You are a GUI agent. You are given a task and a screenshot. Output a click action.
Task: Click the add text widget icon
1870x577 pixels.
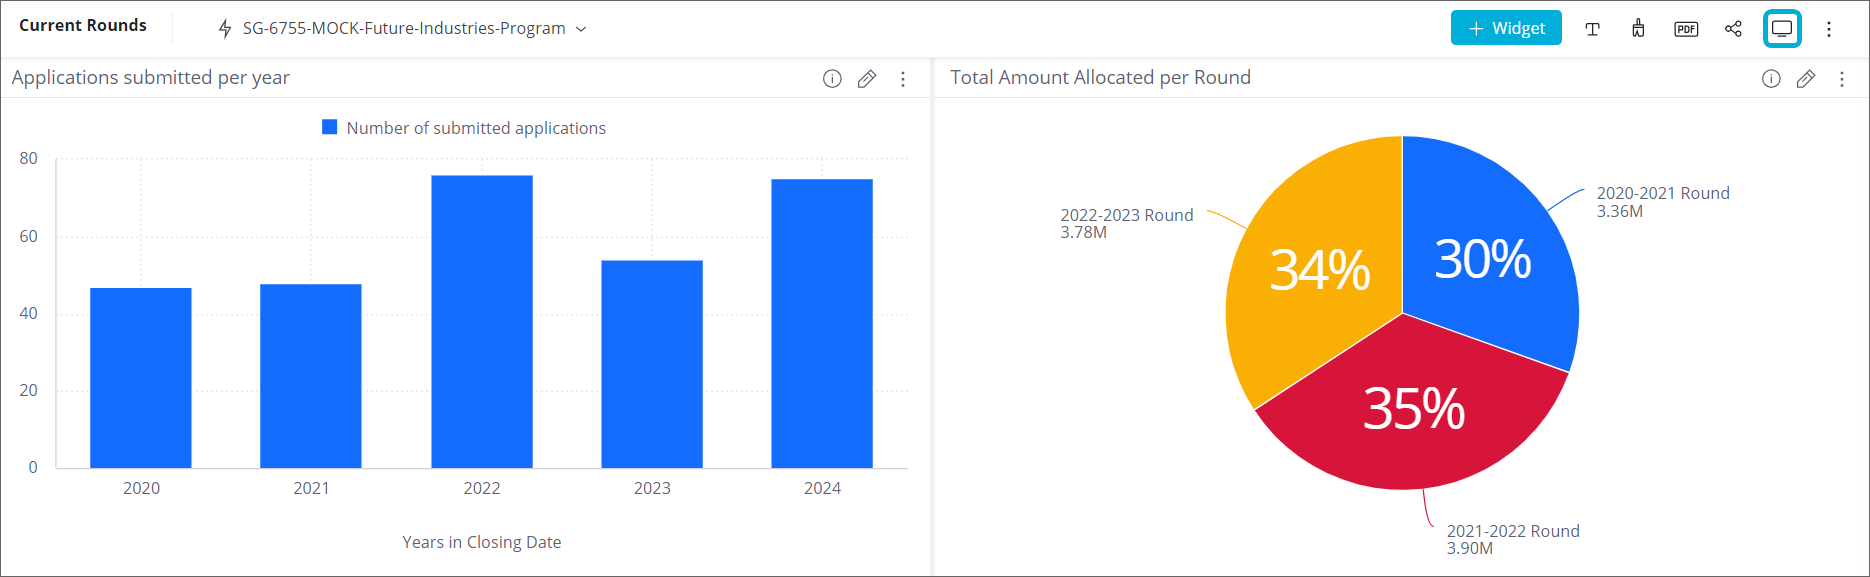click(1592, 29)
